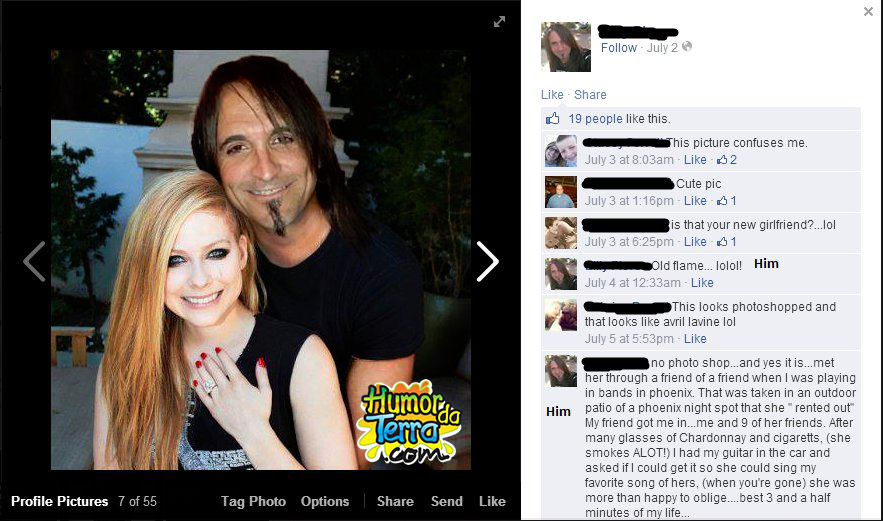
Task: Close the photo viewer with X
Action: (x=868, y=11)
